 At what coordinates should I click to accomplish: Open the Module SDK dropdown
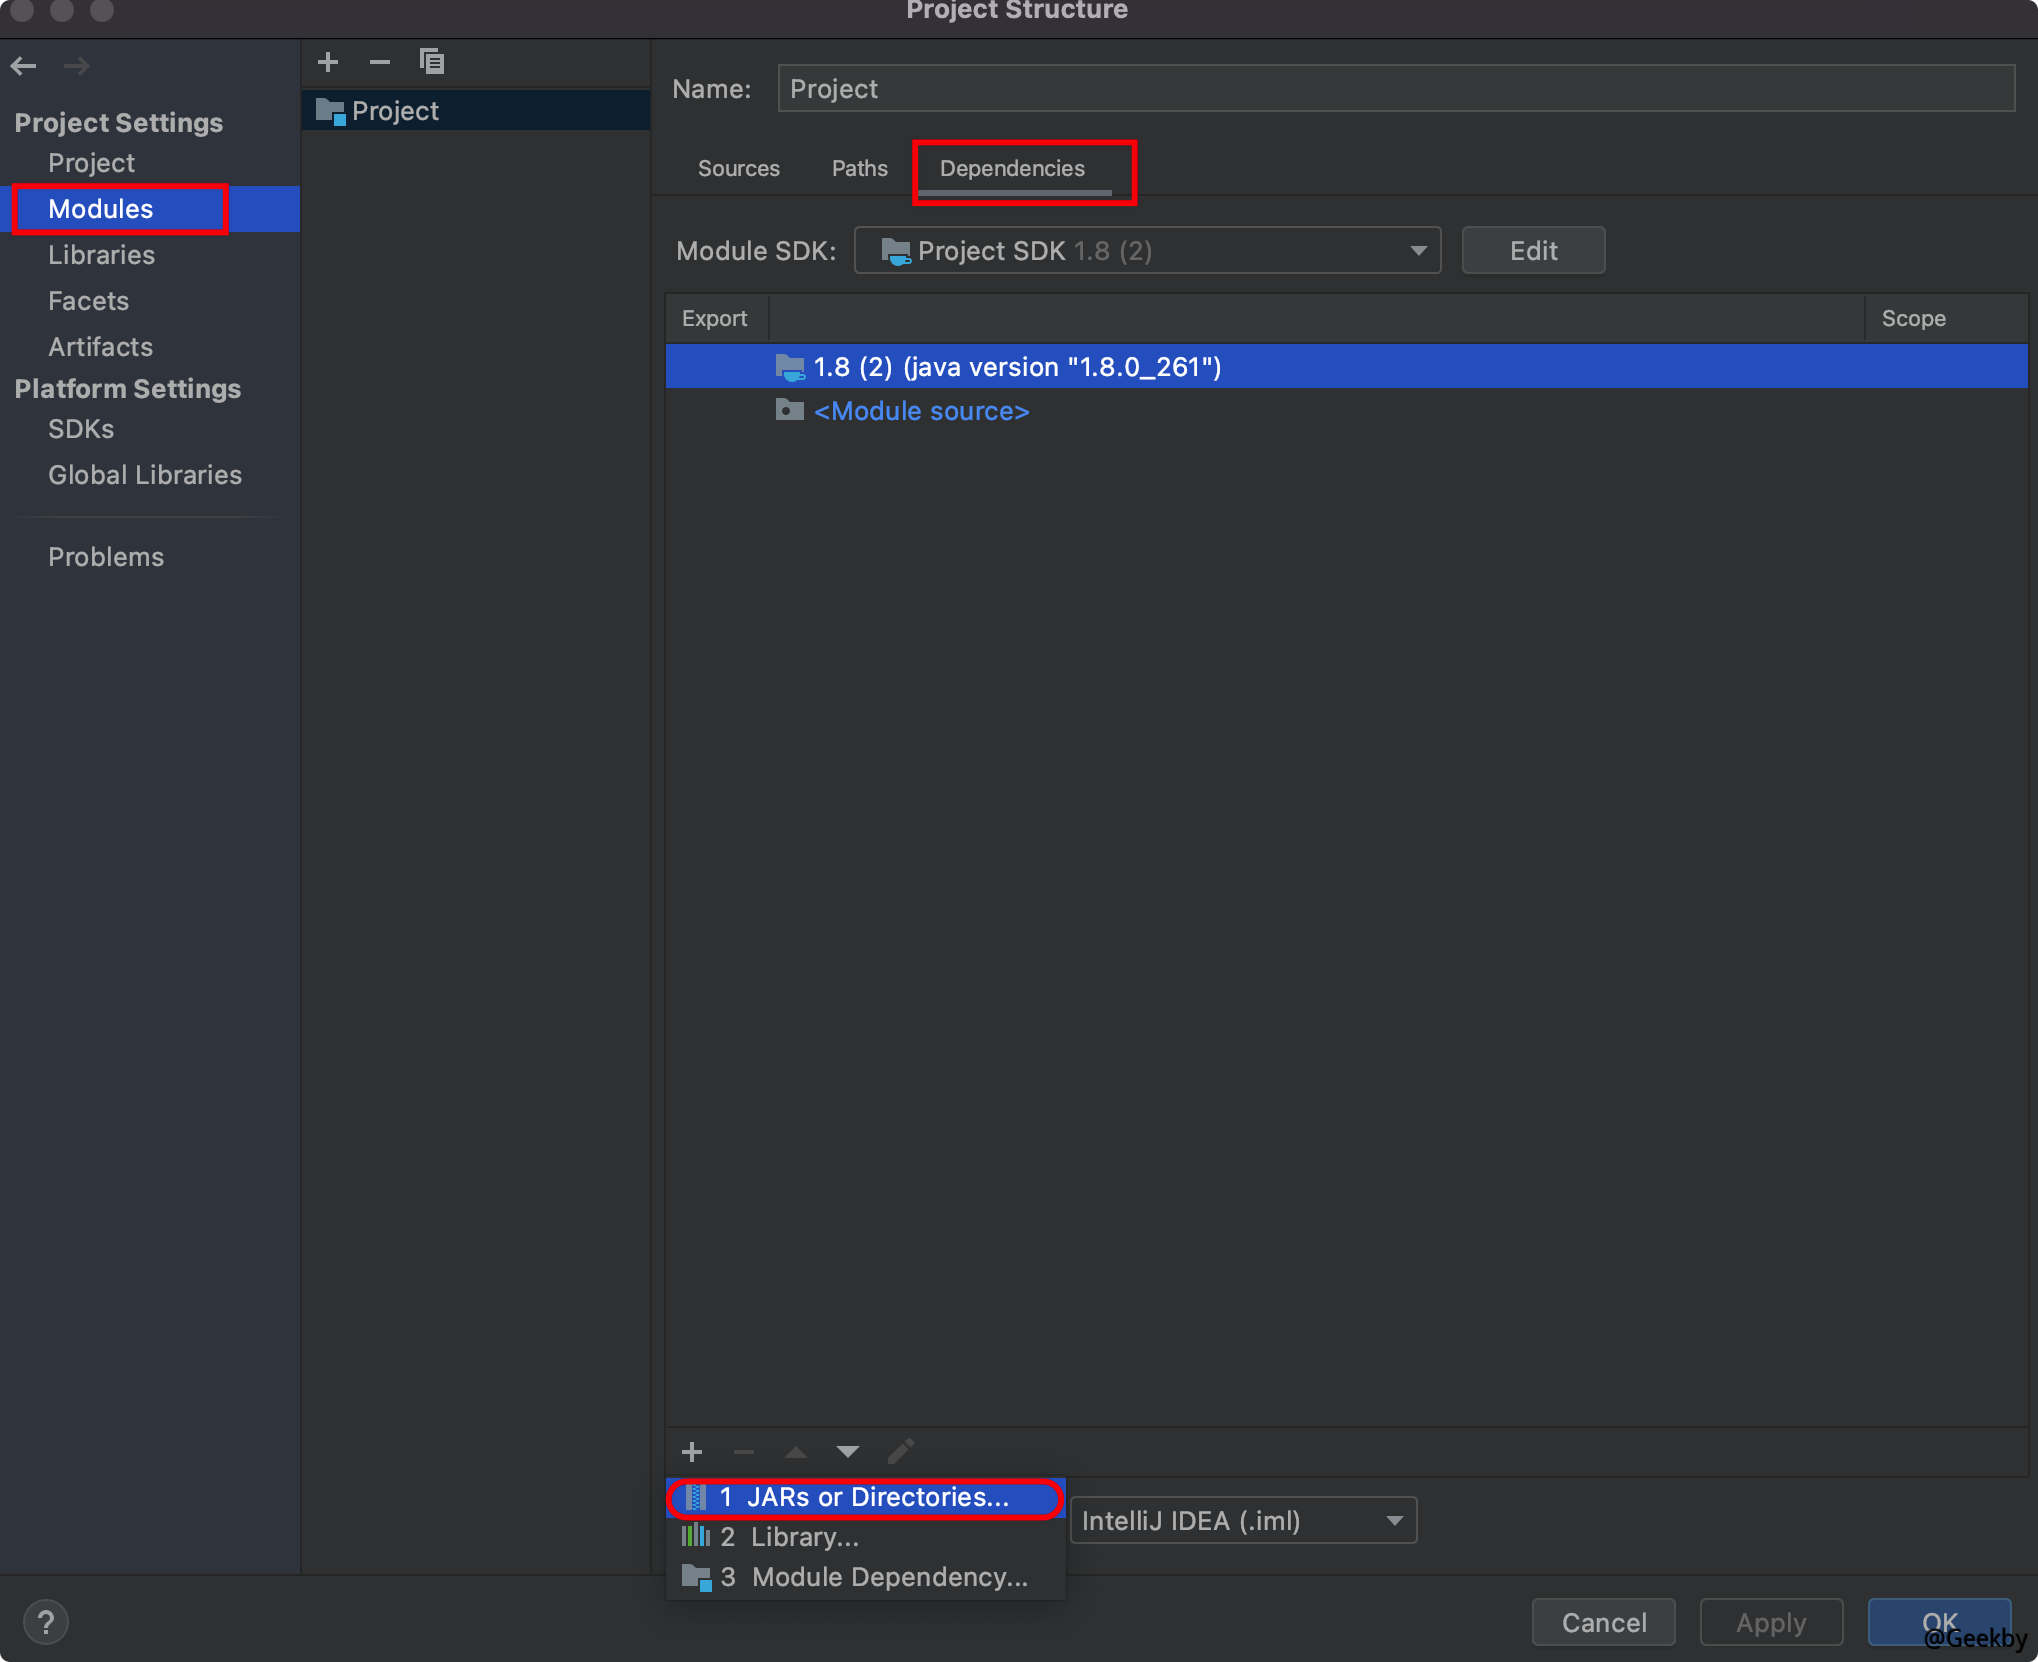tap(1147, 250)
